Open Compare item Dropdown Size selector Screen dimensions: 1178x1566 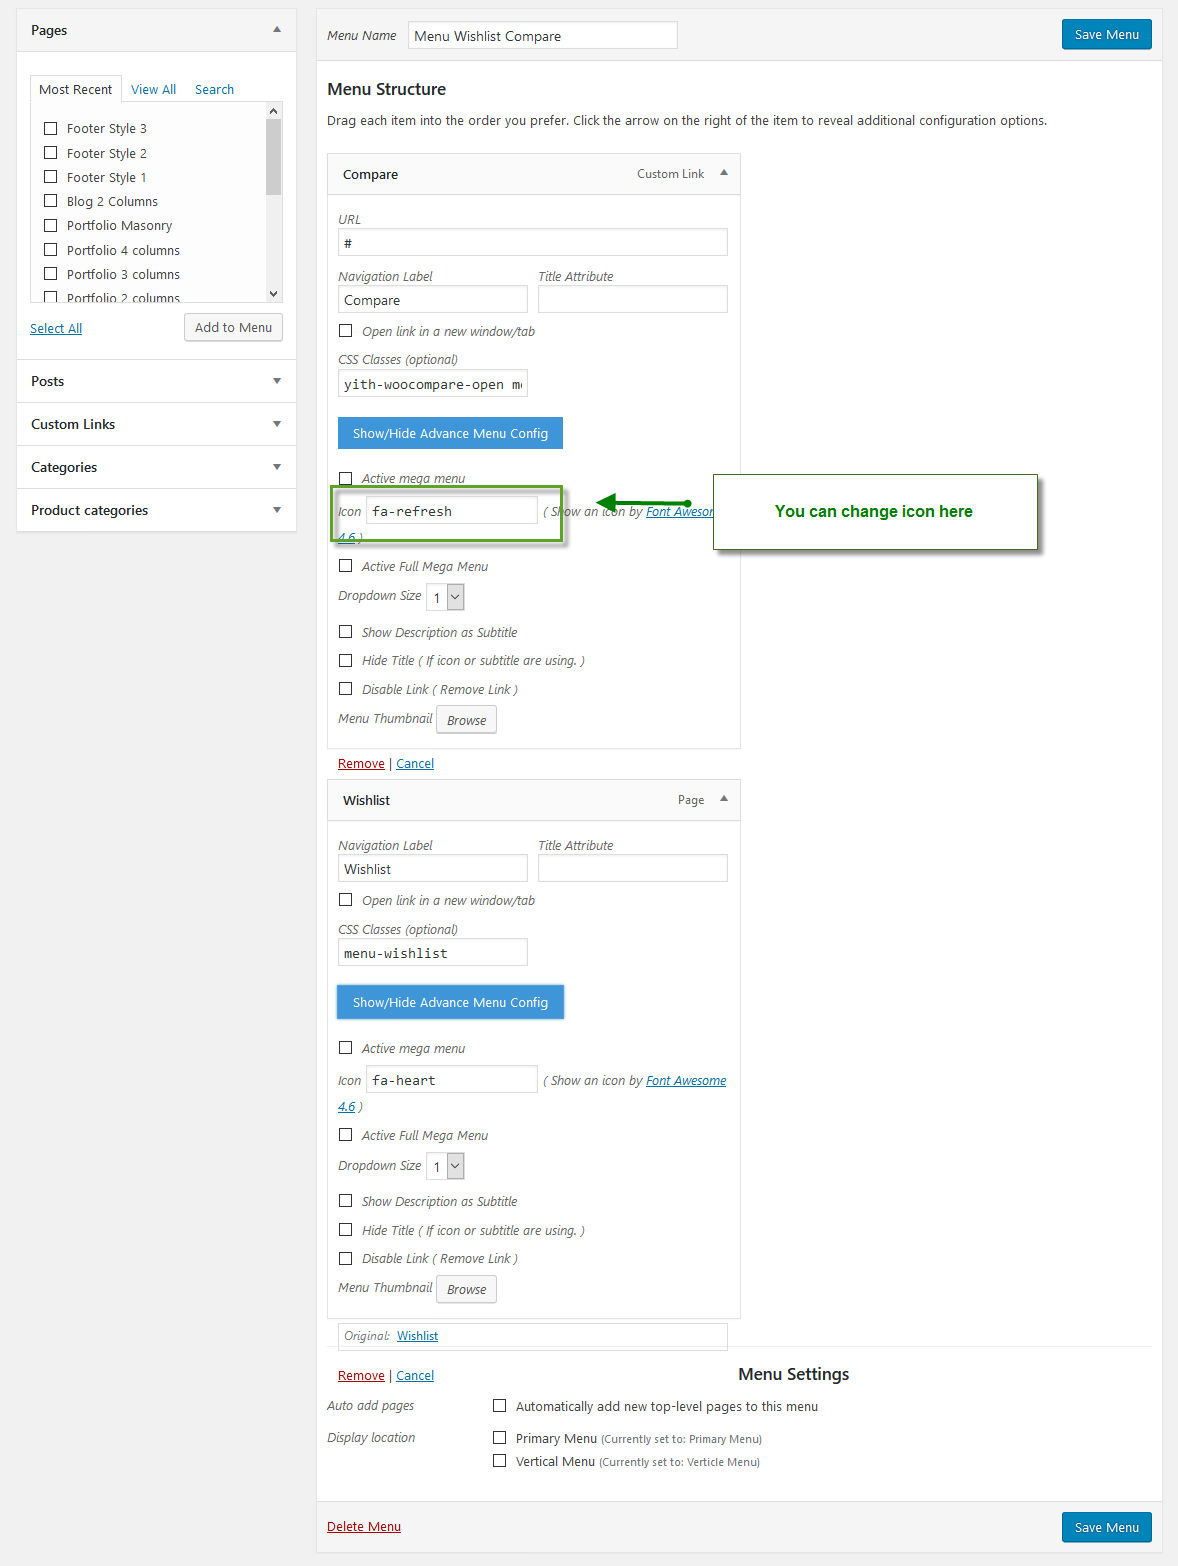(x=445, y=597)
